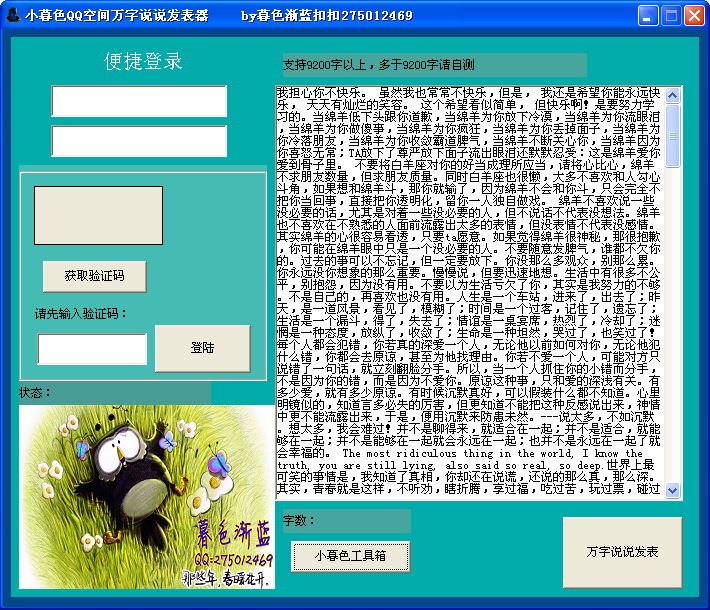Click the captcha image placeholder box
710x610 pixels.
click(98, 216)
